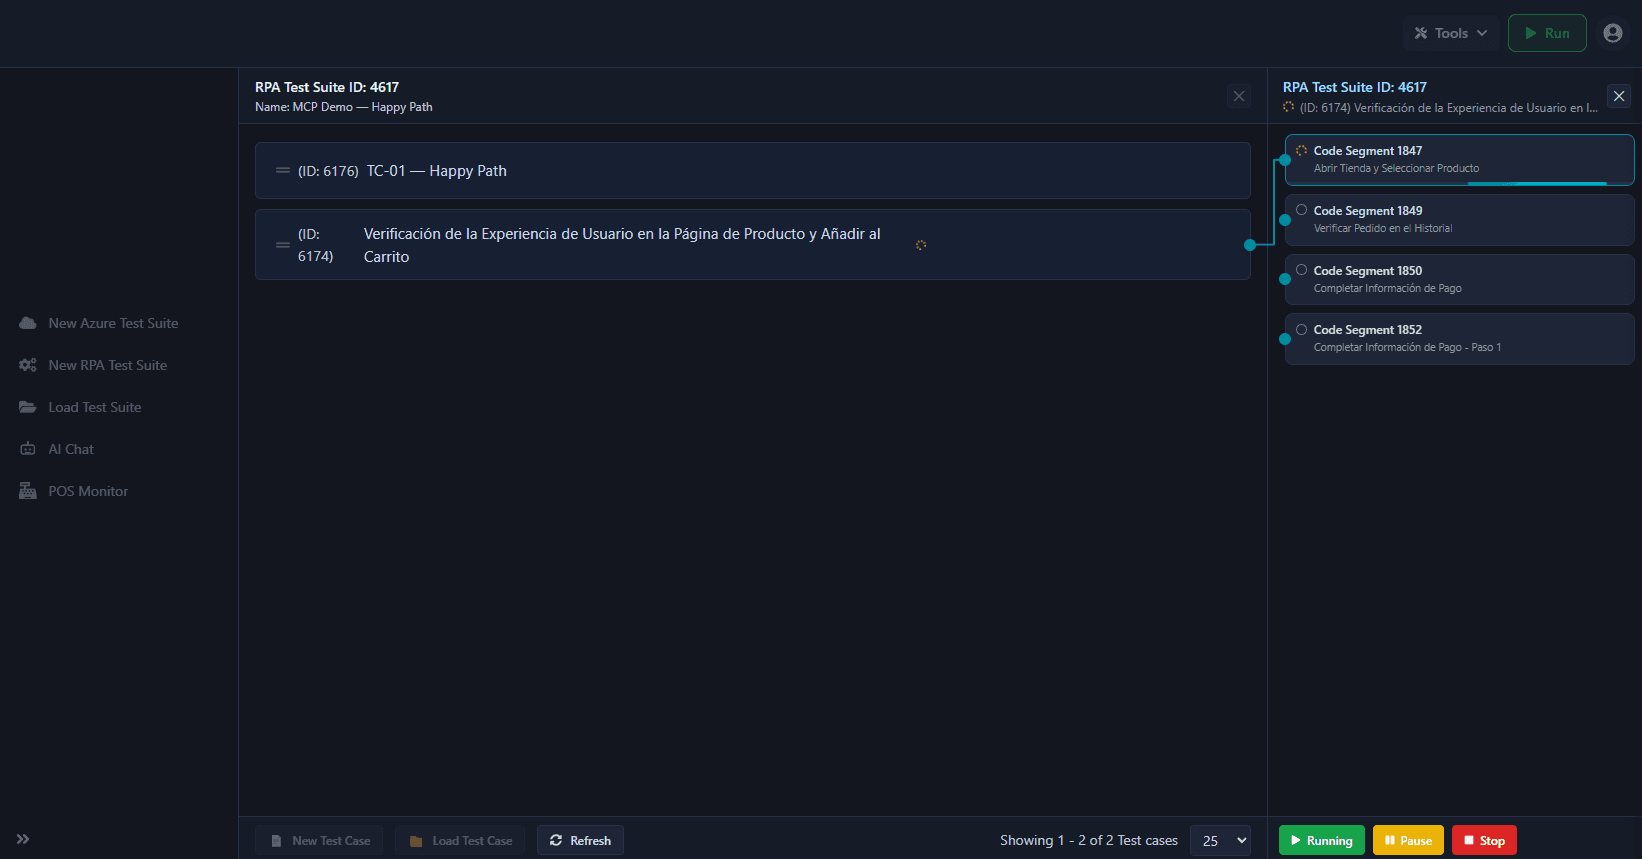This screenshot has width=1642, height=859.
Task: Click connector node on test case 6174
Action: [1250, 245]
